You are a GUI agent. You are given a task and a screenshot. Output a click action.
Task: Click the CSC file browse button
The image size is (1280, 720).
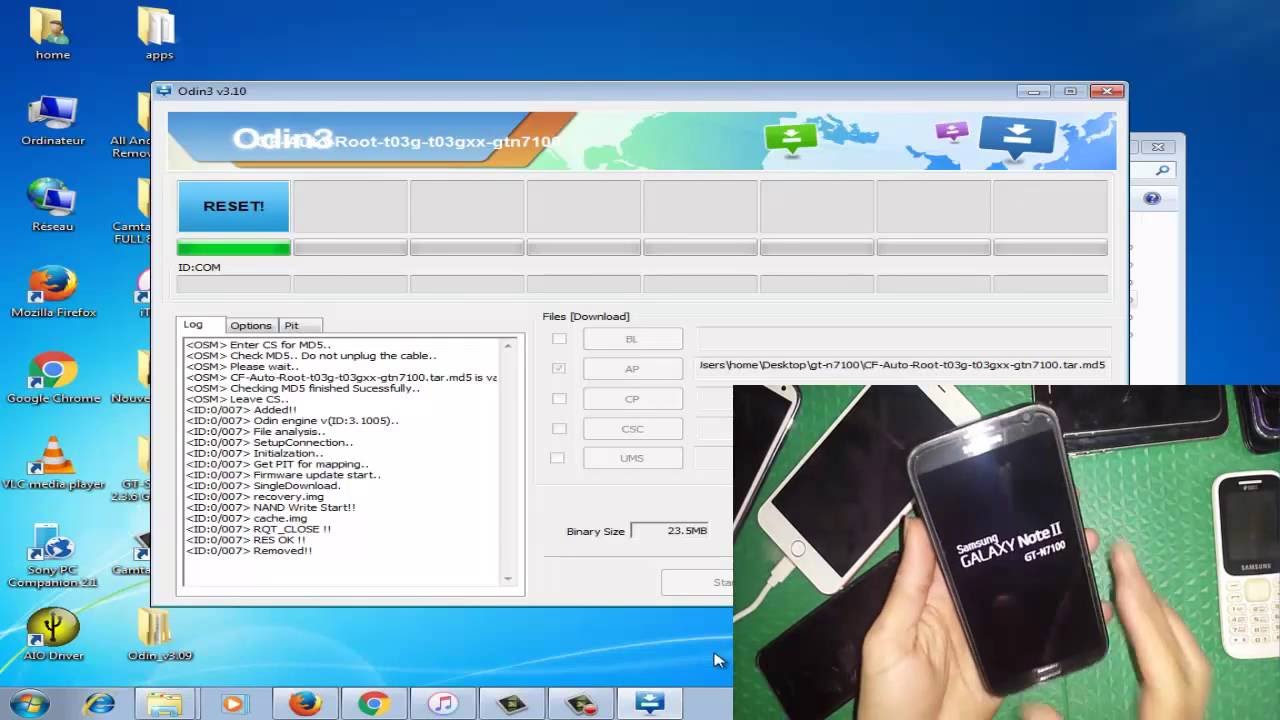(x=632, y=429)
